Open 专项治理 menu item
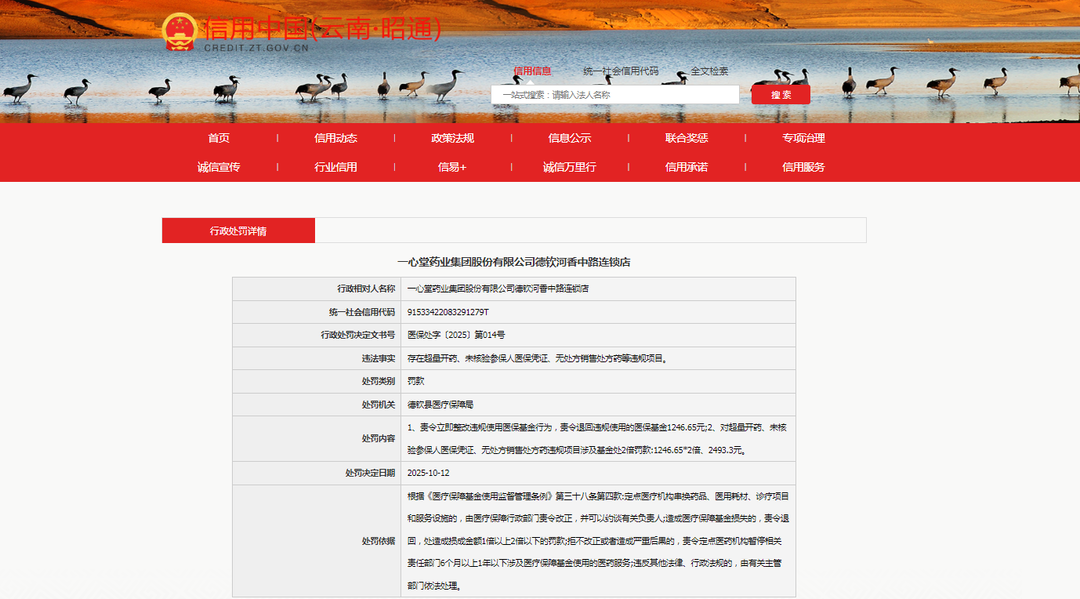The height and width of the screenshot is (599, 1080). [x=803, y=138]
